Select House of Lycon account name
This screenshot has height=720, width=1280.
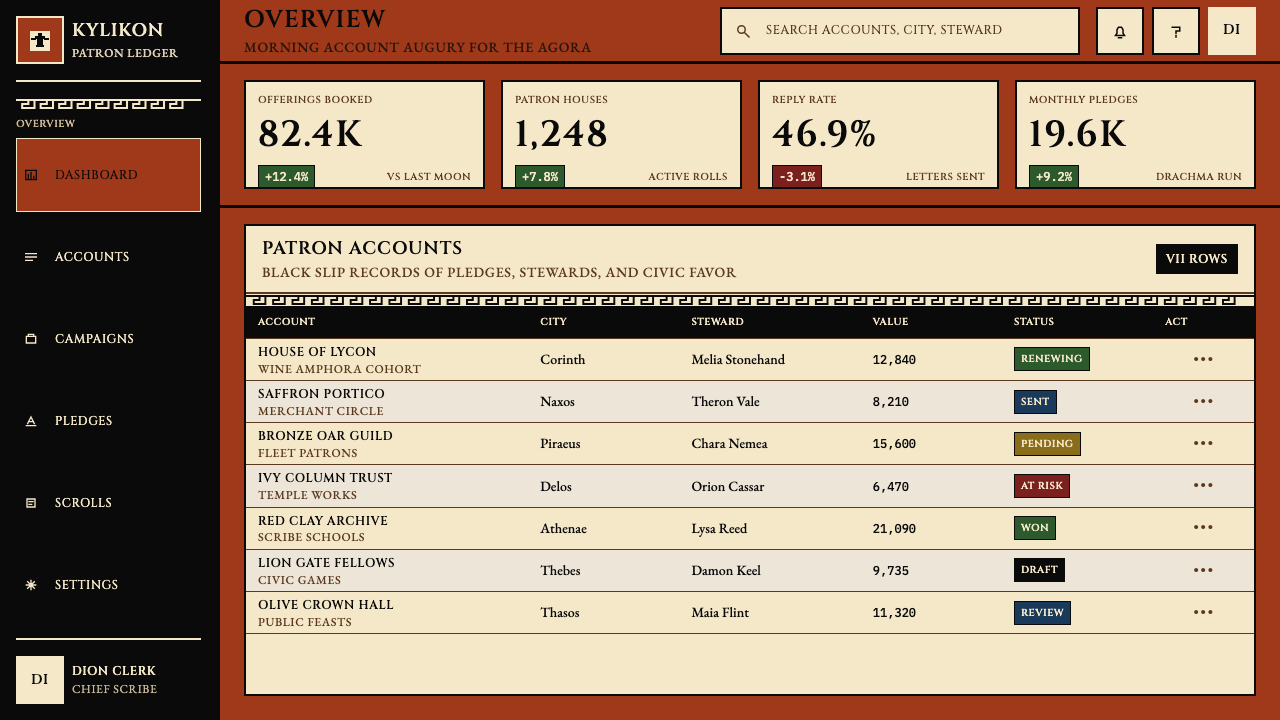click(x=317, y=352)
